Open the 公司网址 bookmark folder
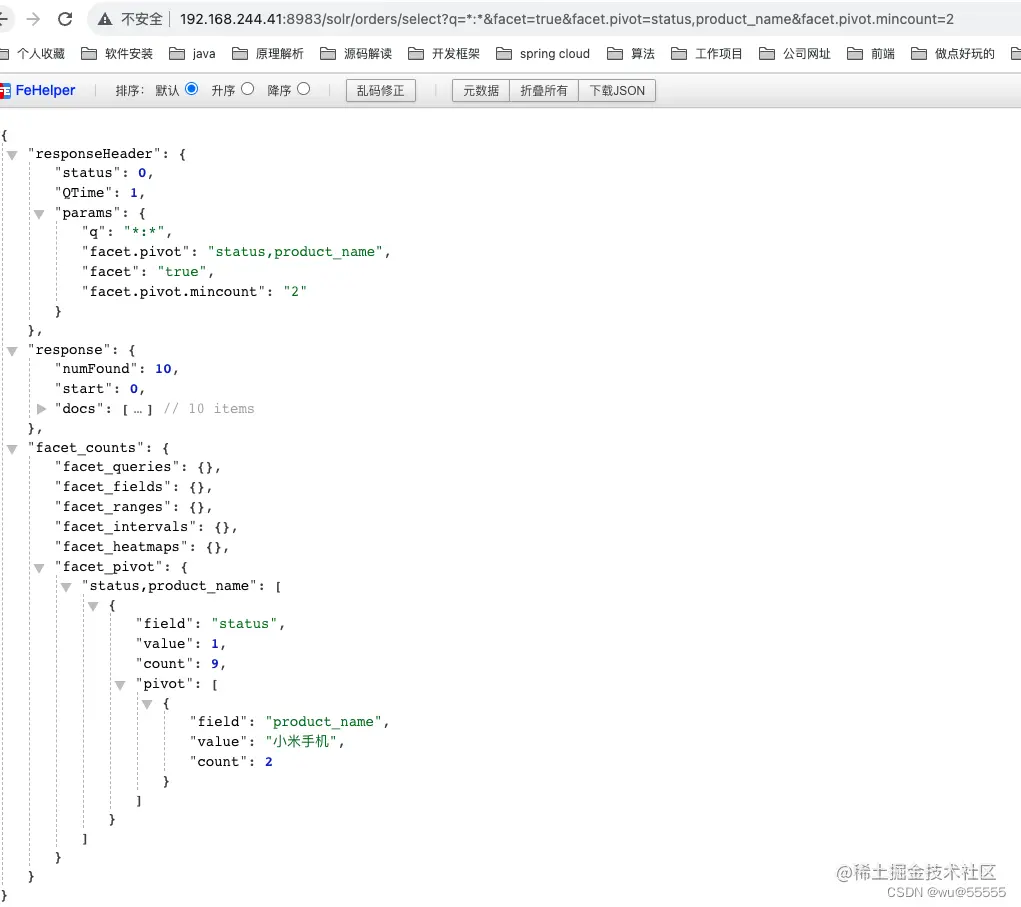Screen dimensions: 1021x907 pyautogui.click(x=795, y=53)
